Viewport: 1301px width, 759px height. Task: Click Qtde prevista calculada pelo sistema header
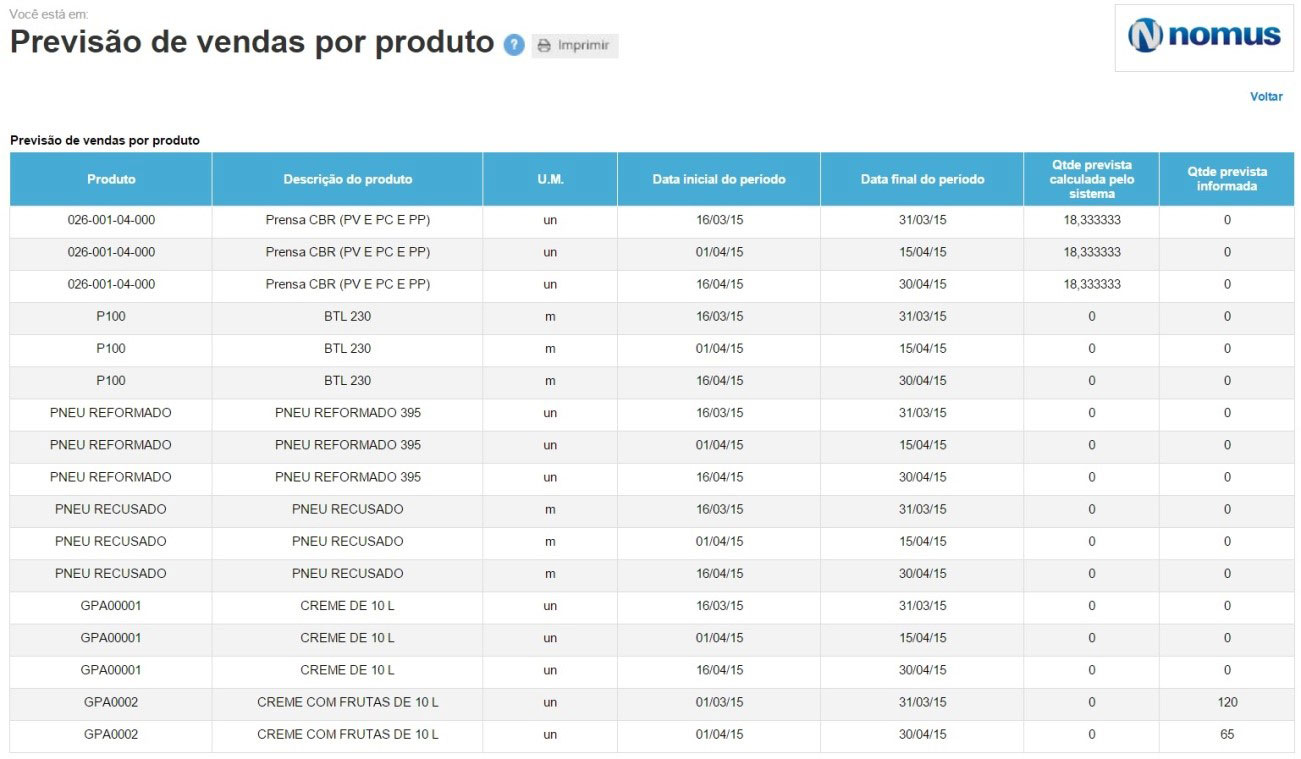(x=1091, y=179)
